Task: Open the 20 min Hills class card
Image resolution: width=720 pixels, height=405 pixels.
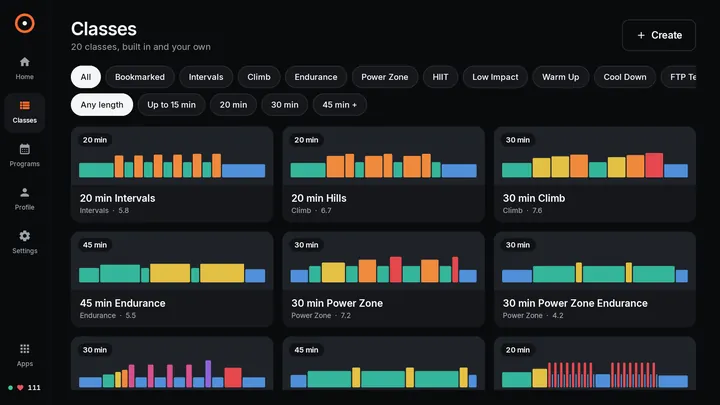Action: pyautogui.click(x=383, y=174)
